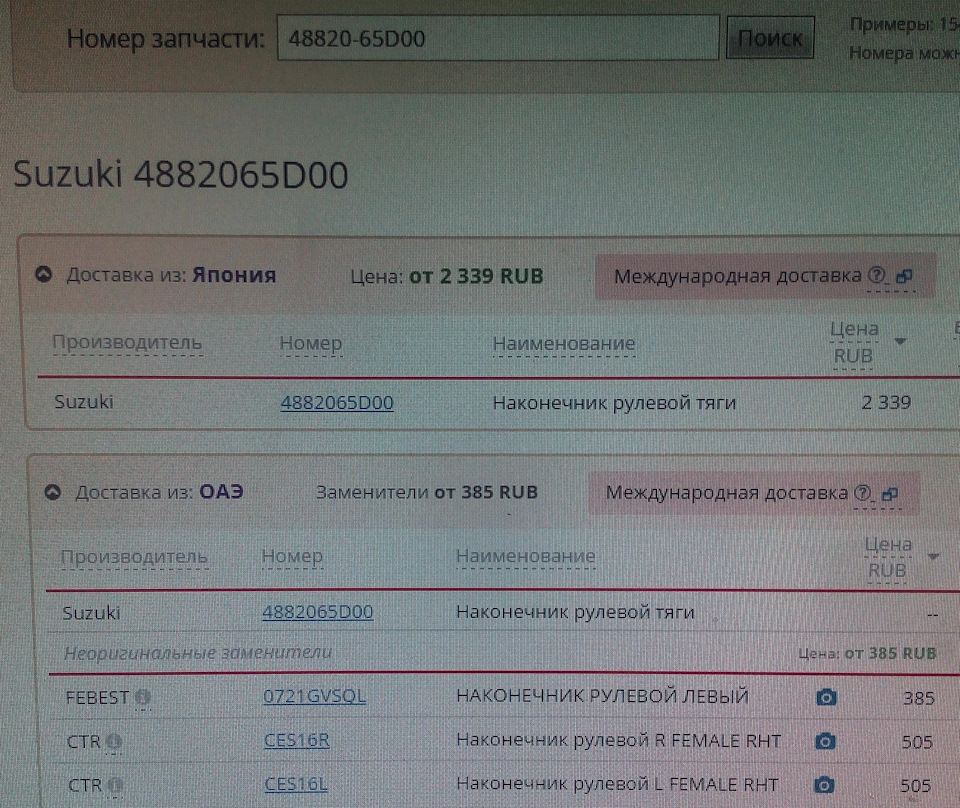
Task: Click Международная доставка label in ОАЭ section
Action: coord(726,493)
